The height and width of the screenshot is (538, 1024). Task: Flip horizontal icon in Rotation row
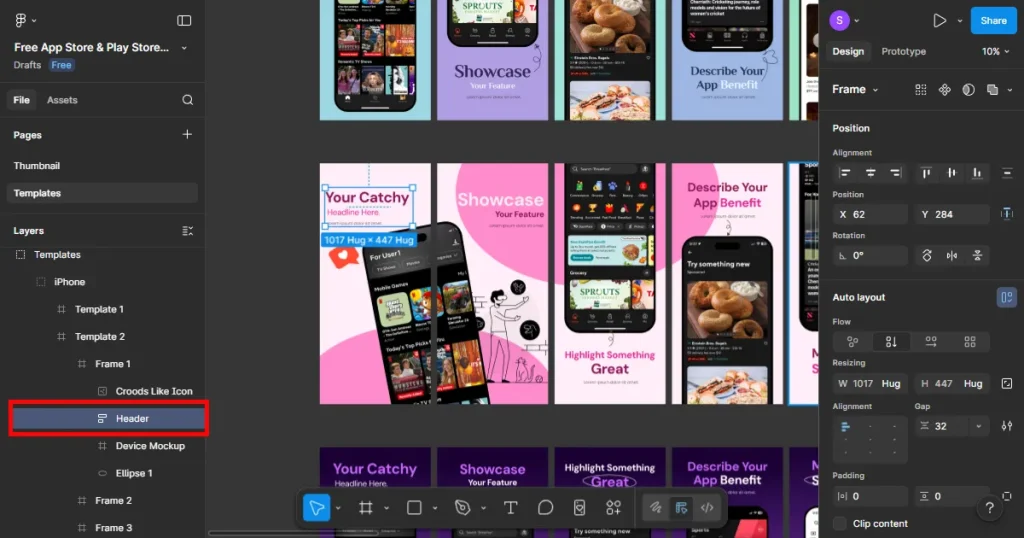(952, 255)
